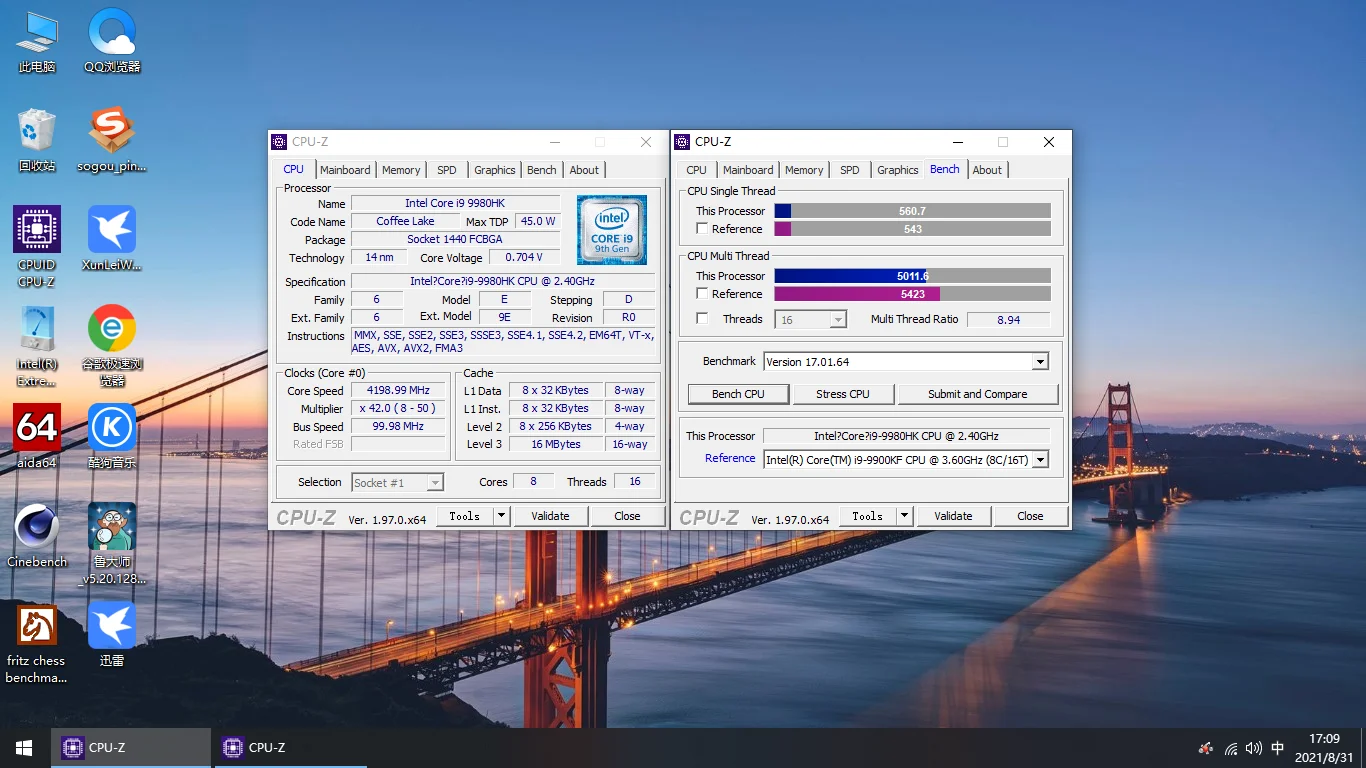Viewport: 1366px width, 768px height.
Task: Select the Intel(R) Extreme desktop icon
Action: [37, 346]
